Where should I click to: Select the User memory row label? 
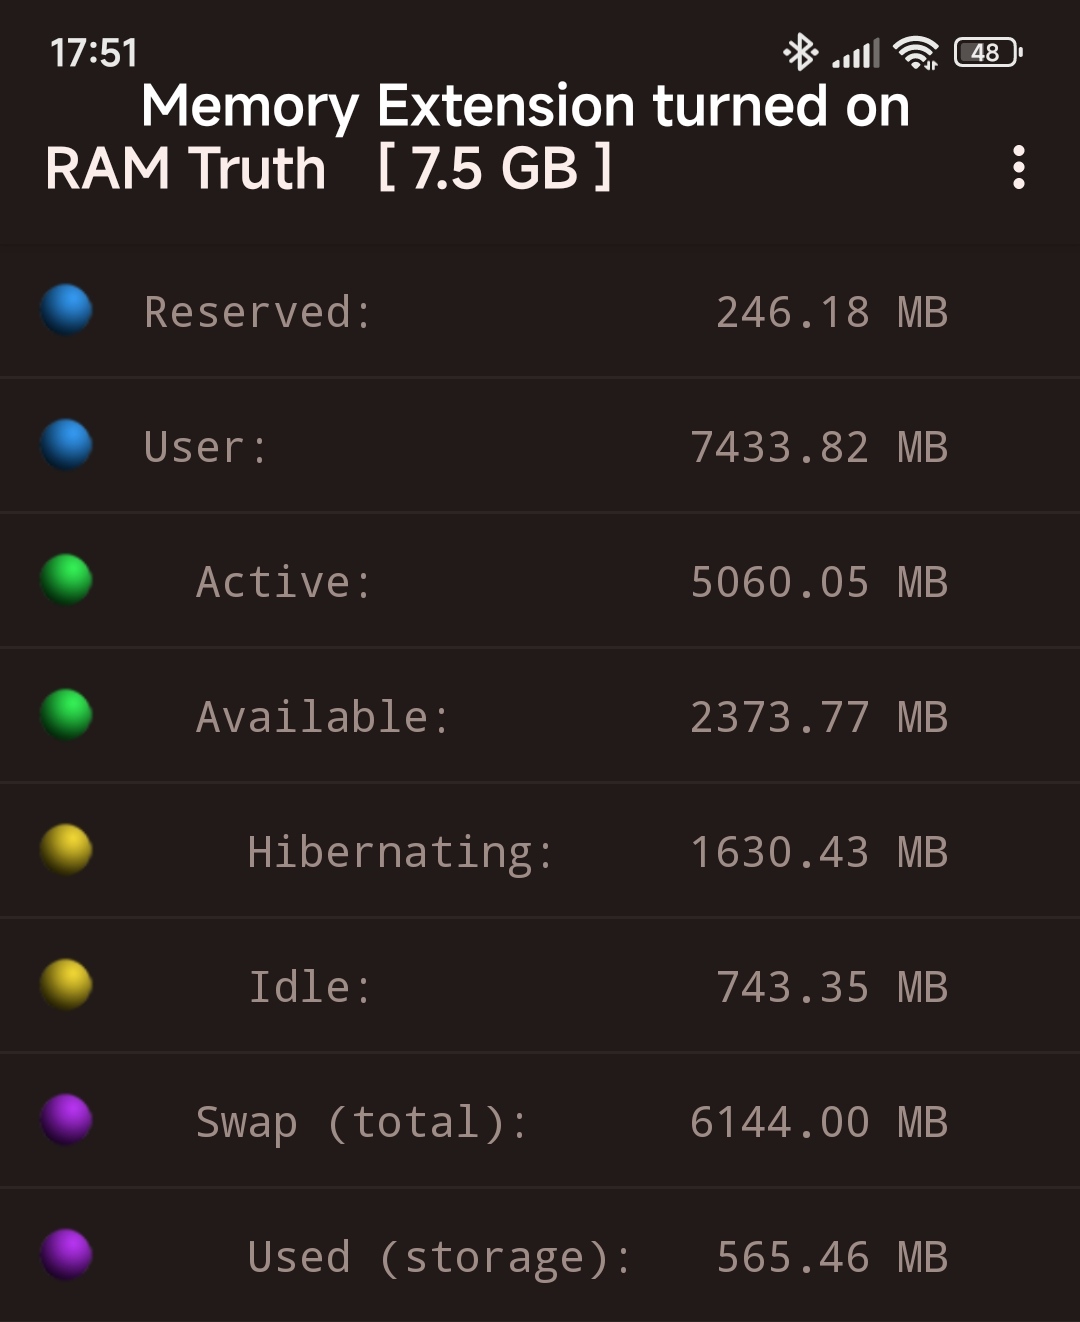(x=206, y=447)
